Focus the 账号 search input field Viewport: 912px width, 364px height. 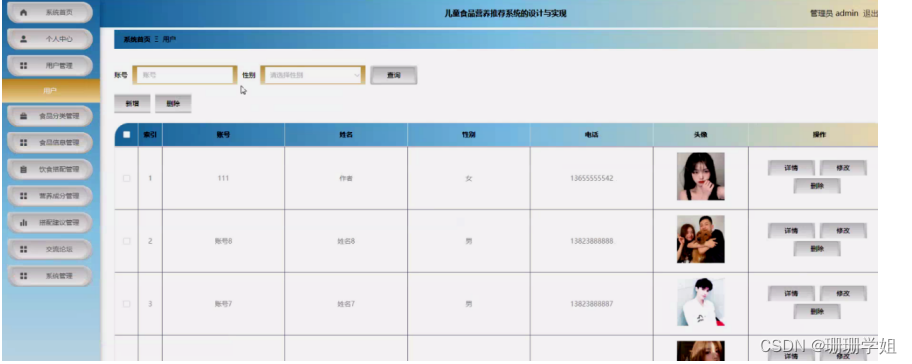(x=185, y=75)
